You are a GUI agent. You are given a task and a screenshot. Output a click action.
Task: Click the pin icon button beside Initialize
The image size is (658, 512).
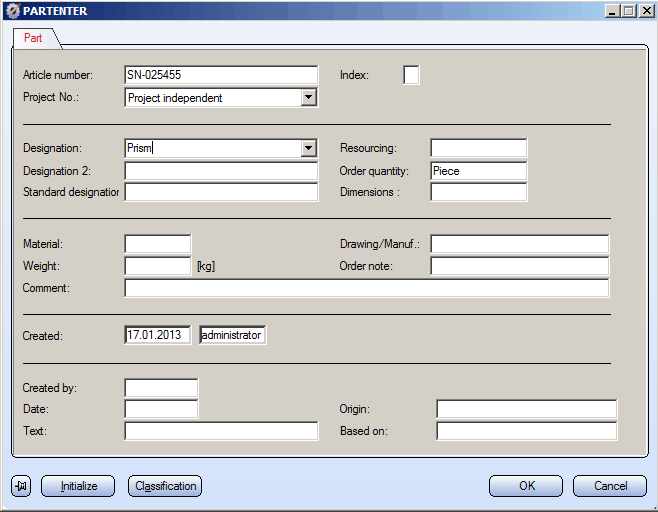point(21,486)
